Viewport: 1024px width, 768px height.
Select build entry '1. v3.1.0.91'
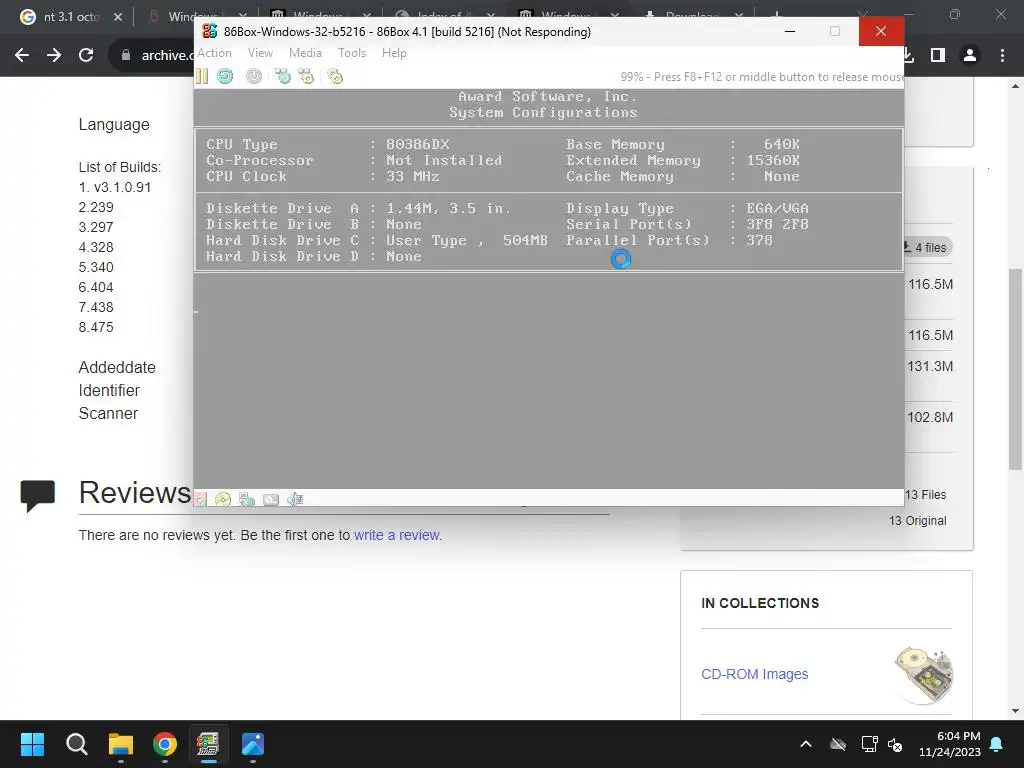click(115, 187)
